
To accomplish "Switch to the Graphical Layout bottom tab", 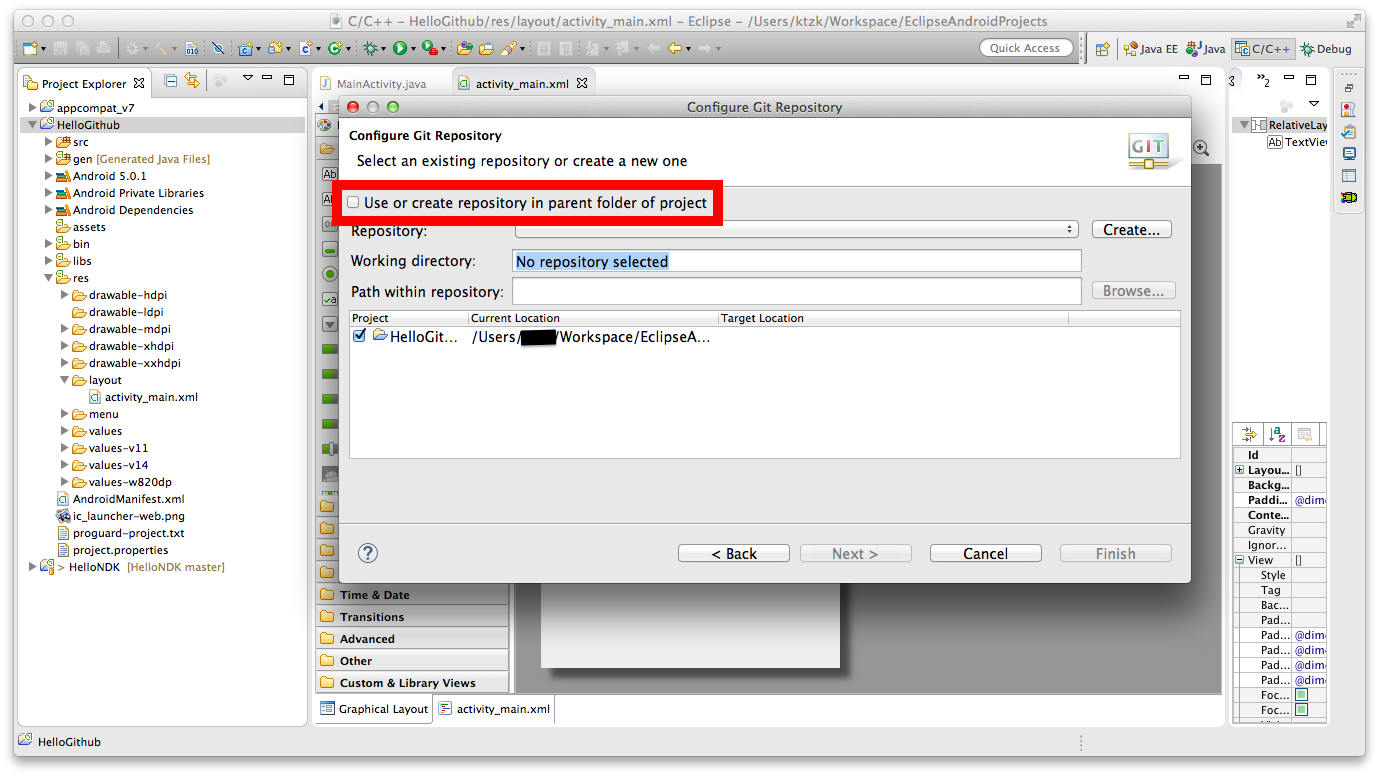I will tap(375, 709).
